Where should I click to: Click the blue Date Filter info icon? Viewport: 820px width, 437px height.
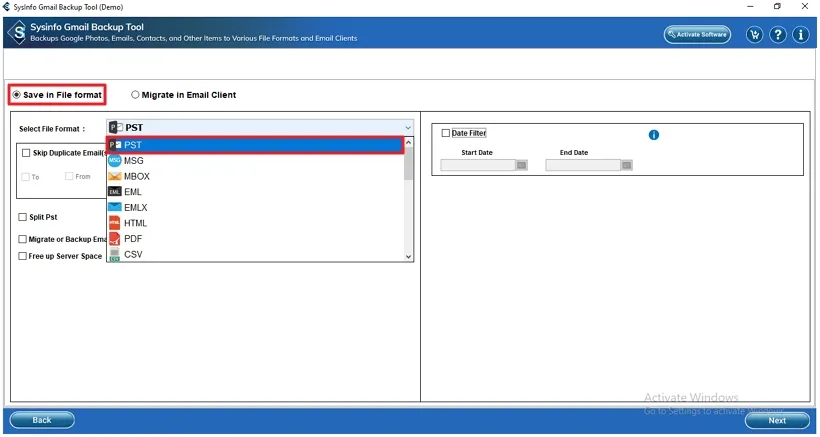(x=654, y=134)
